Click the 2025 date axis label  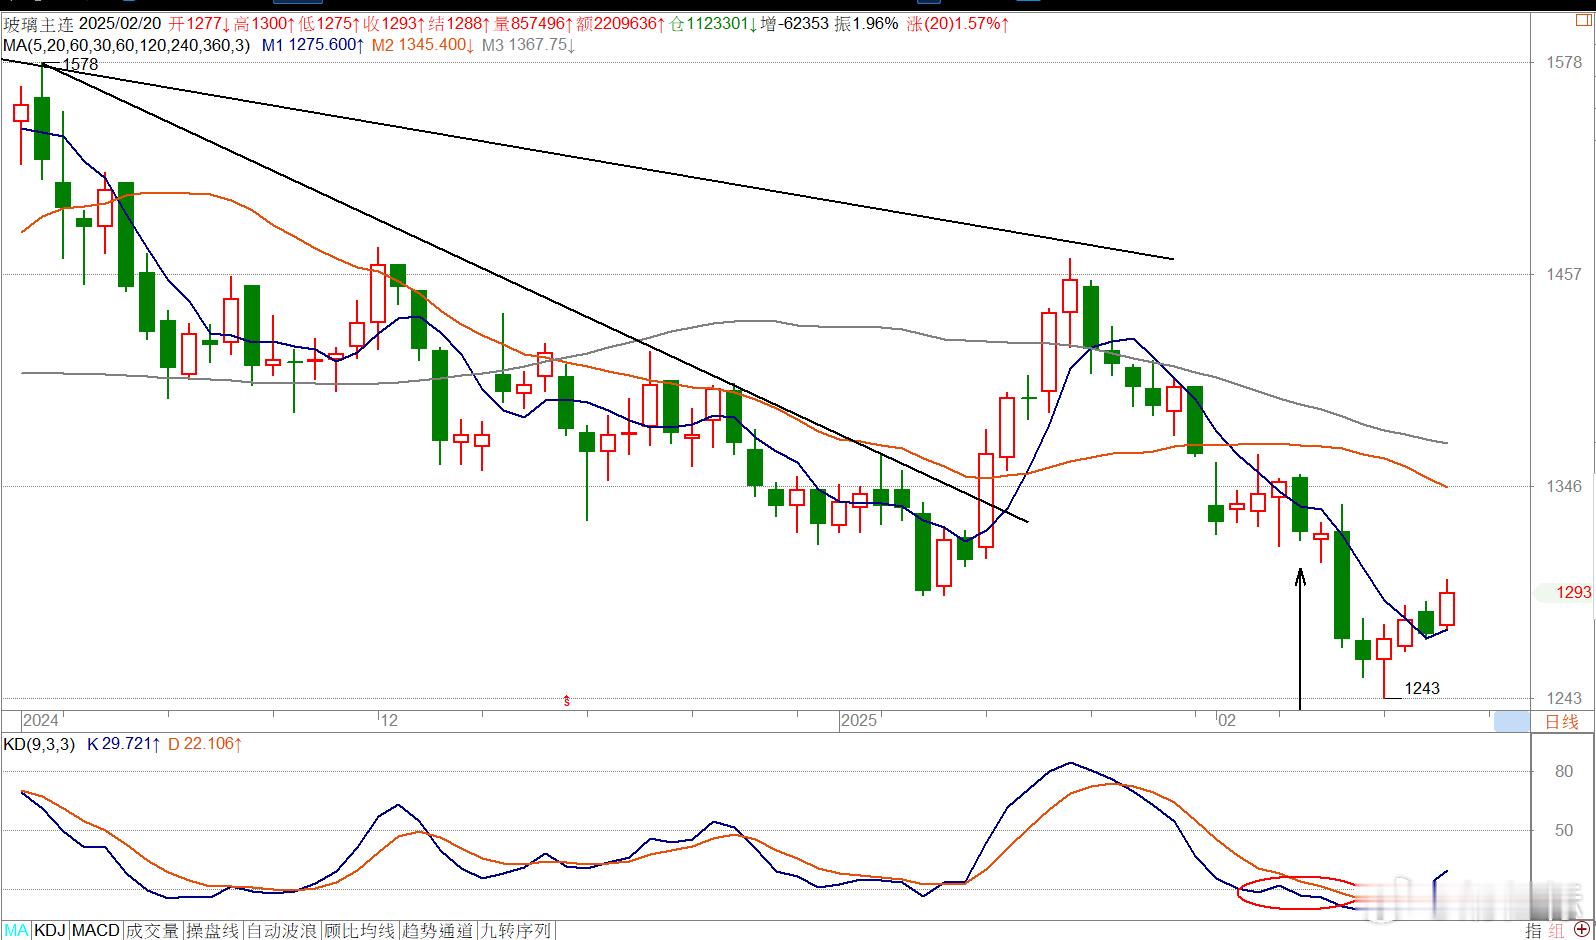click(859, 720)
